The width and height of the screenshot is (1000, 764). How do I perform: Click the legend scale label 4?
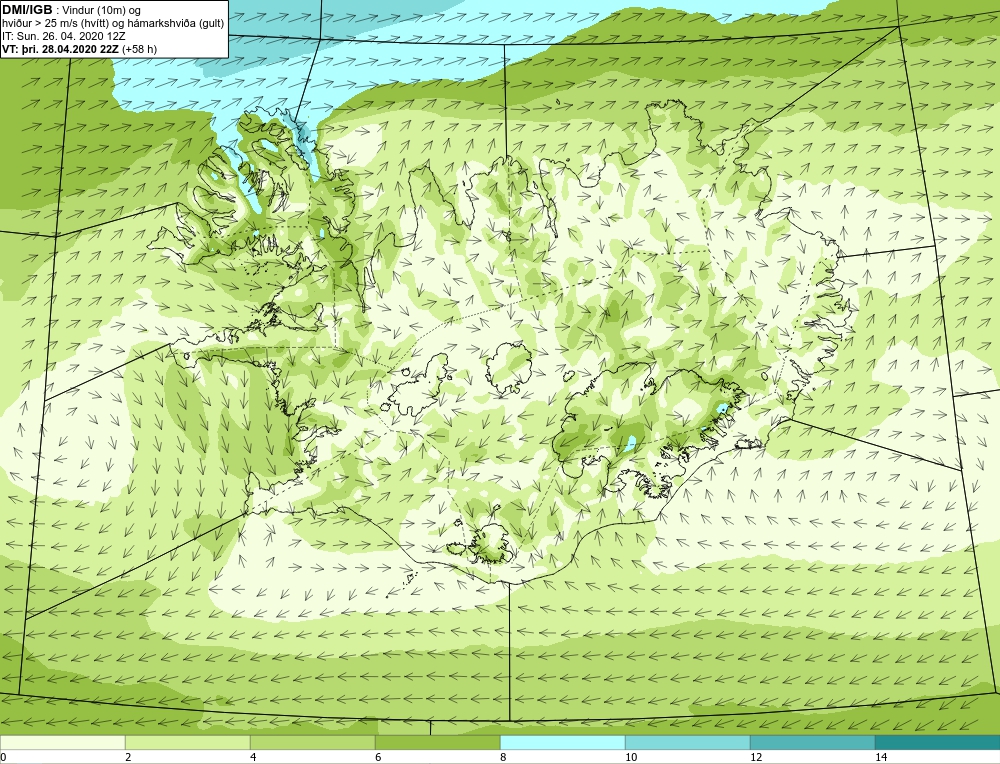point(253,757)
